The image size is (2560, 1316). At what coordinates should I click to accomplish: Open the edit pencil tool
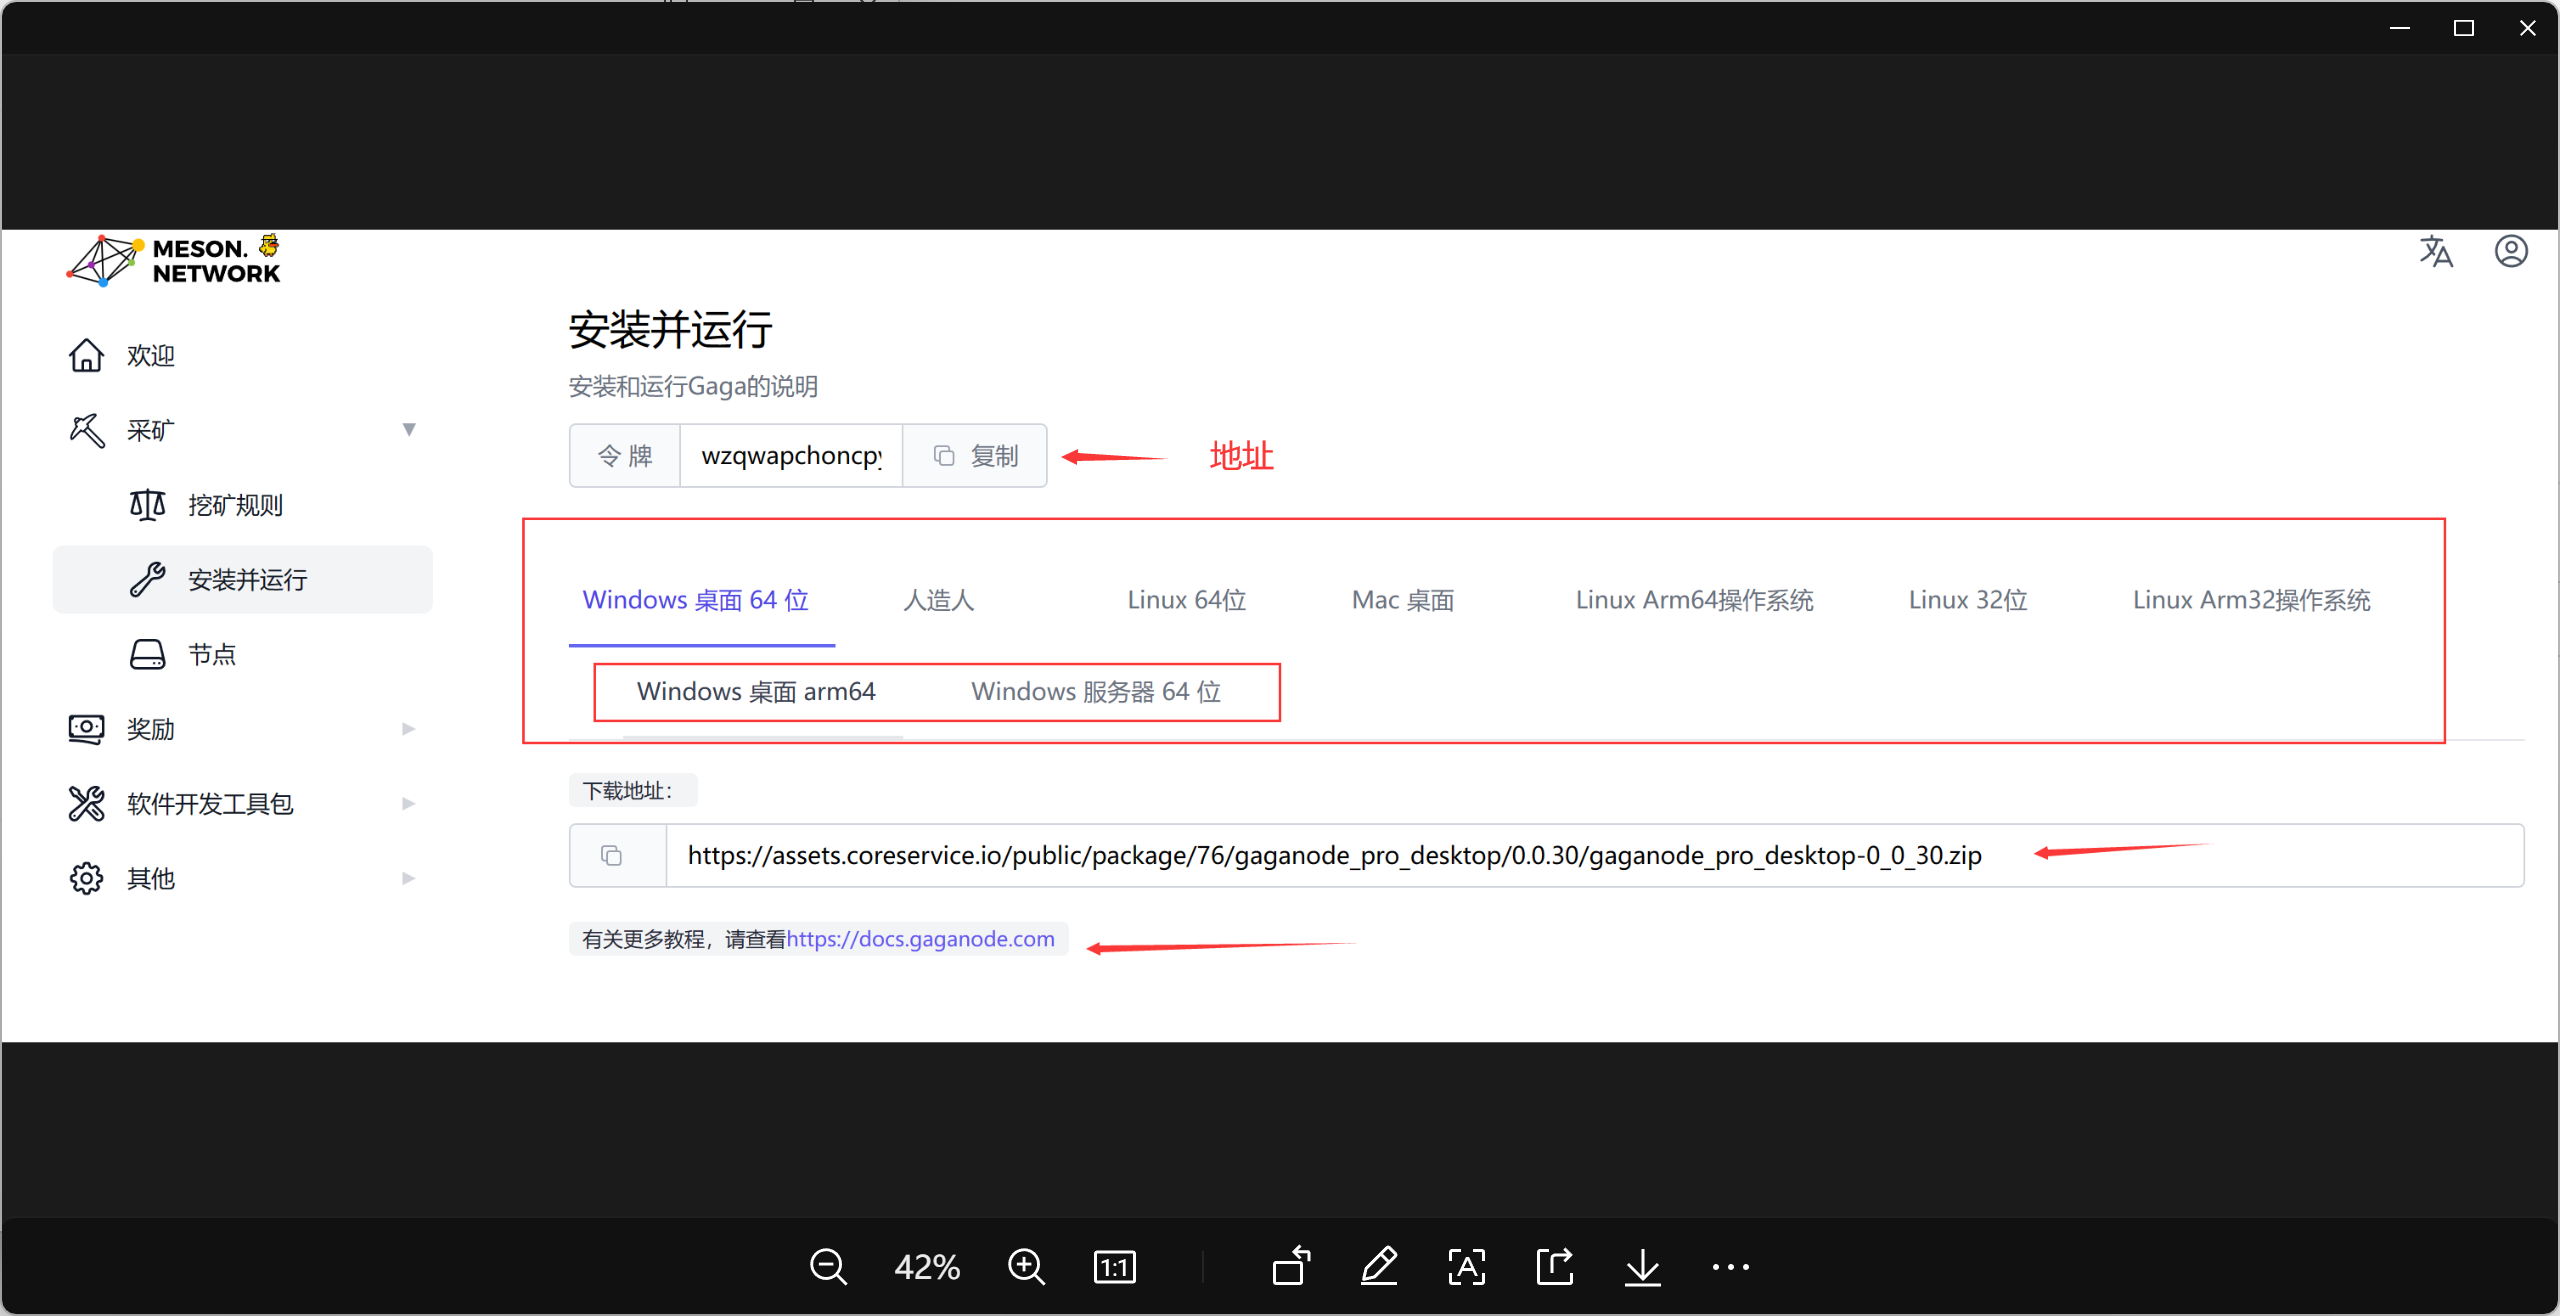[x=1379, y=1266]
